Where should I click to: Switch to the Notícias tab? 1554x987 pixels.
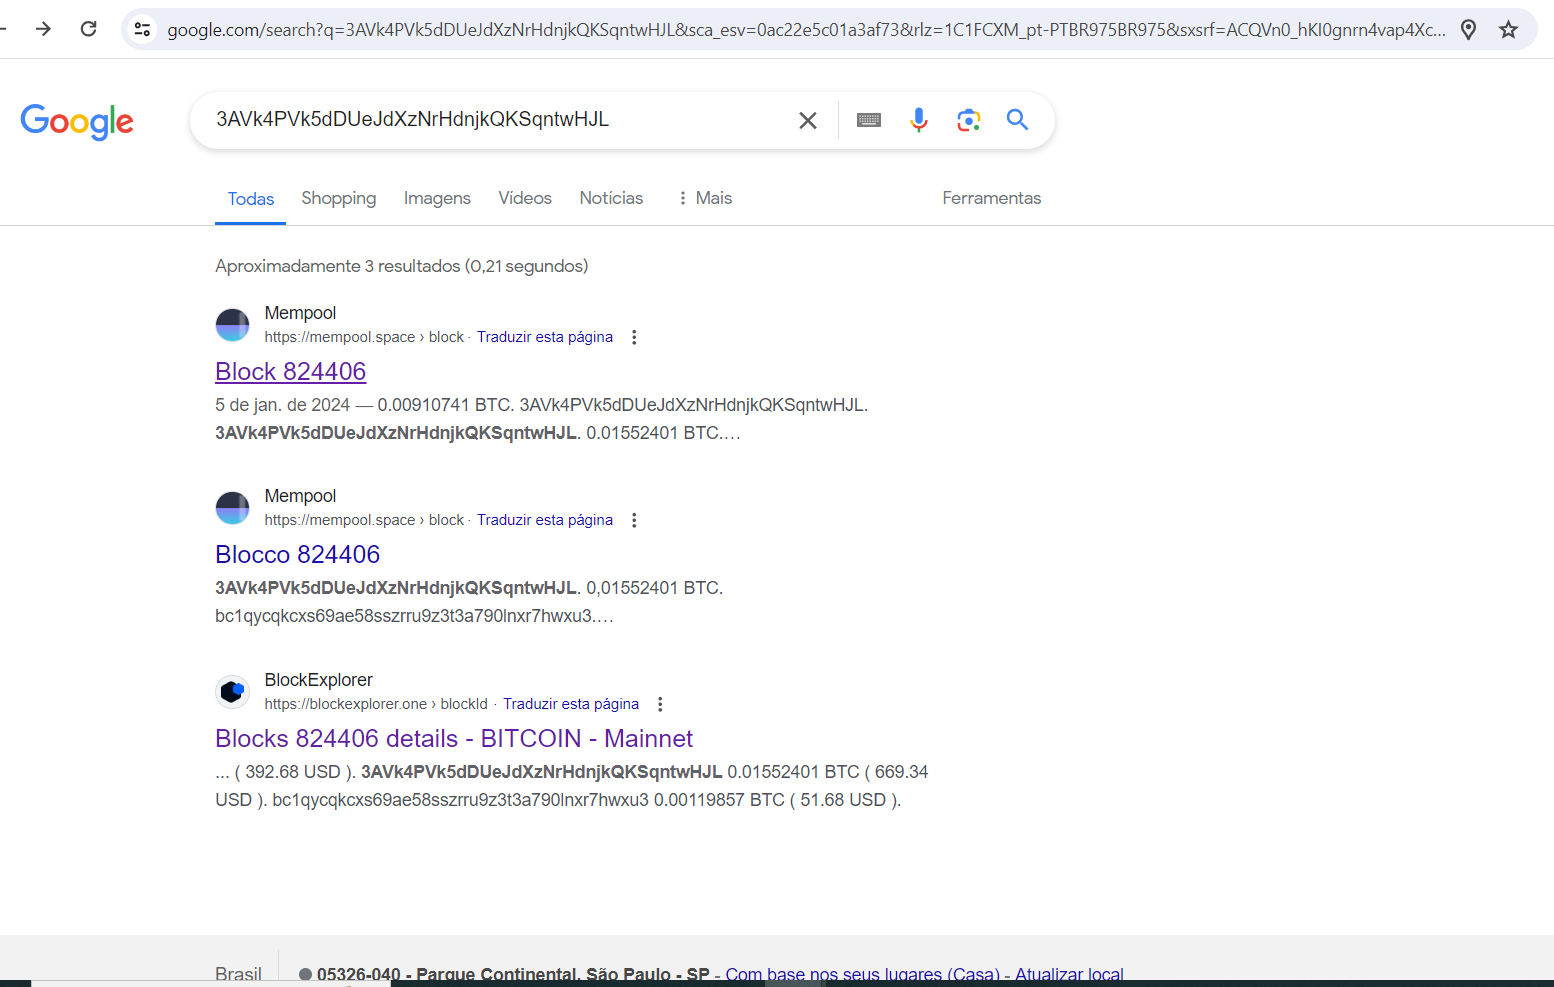coord(611,198)
